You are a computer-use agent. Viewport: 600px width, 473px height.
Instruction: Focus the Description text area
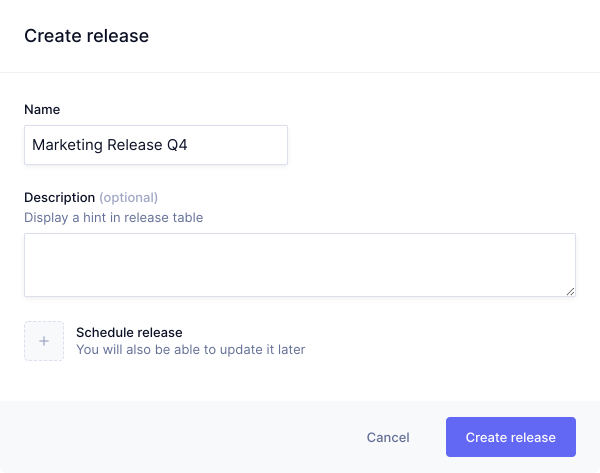coord(300,265)
